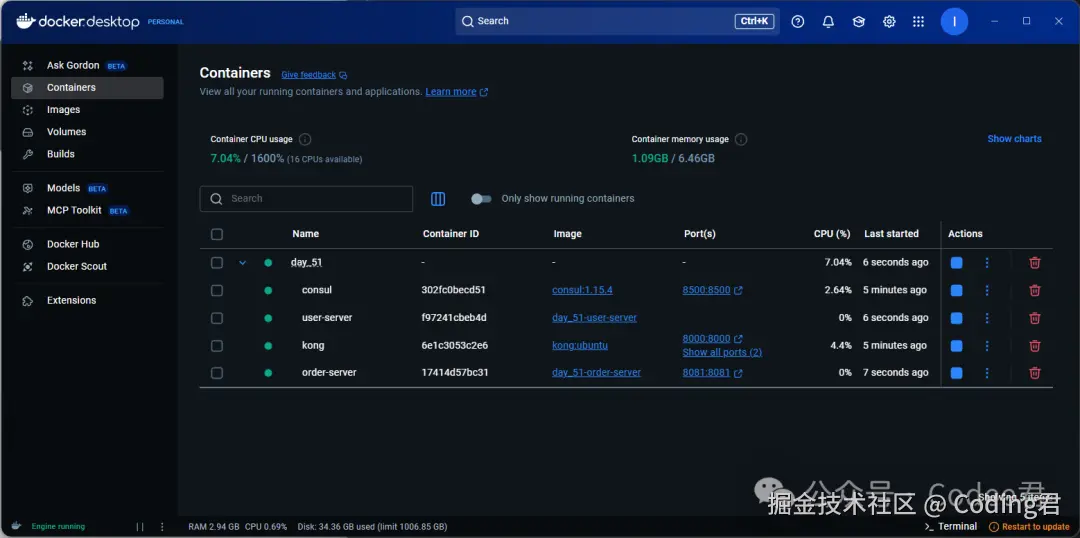
Task: Click the global Search box in header
Action: pyautogui.click(x=617, y=21)
